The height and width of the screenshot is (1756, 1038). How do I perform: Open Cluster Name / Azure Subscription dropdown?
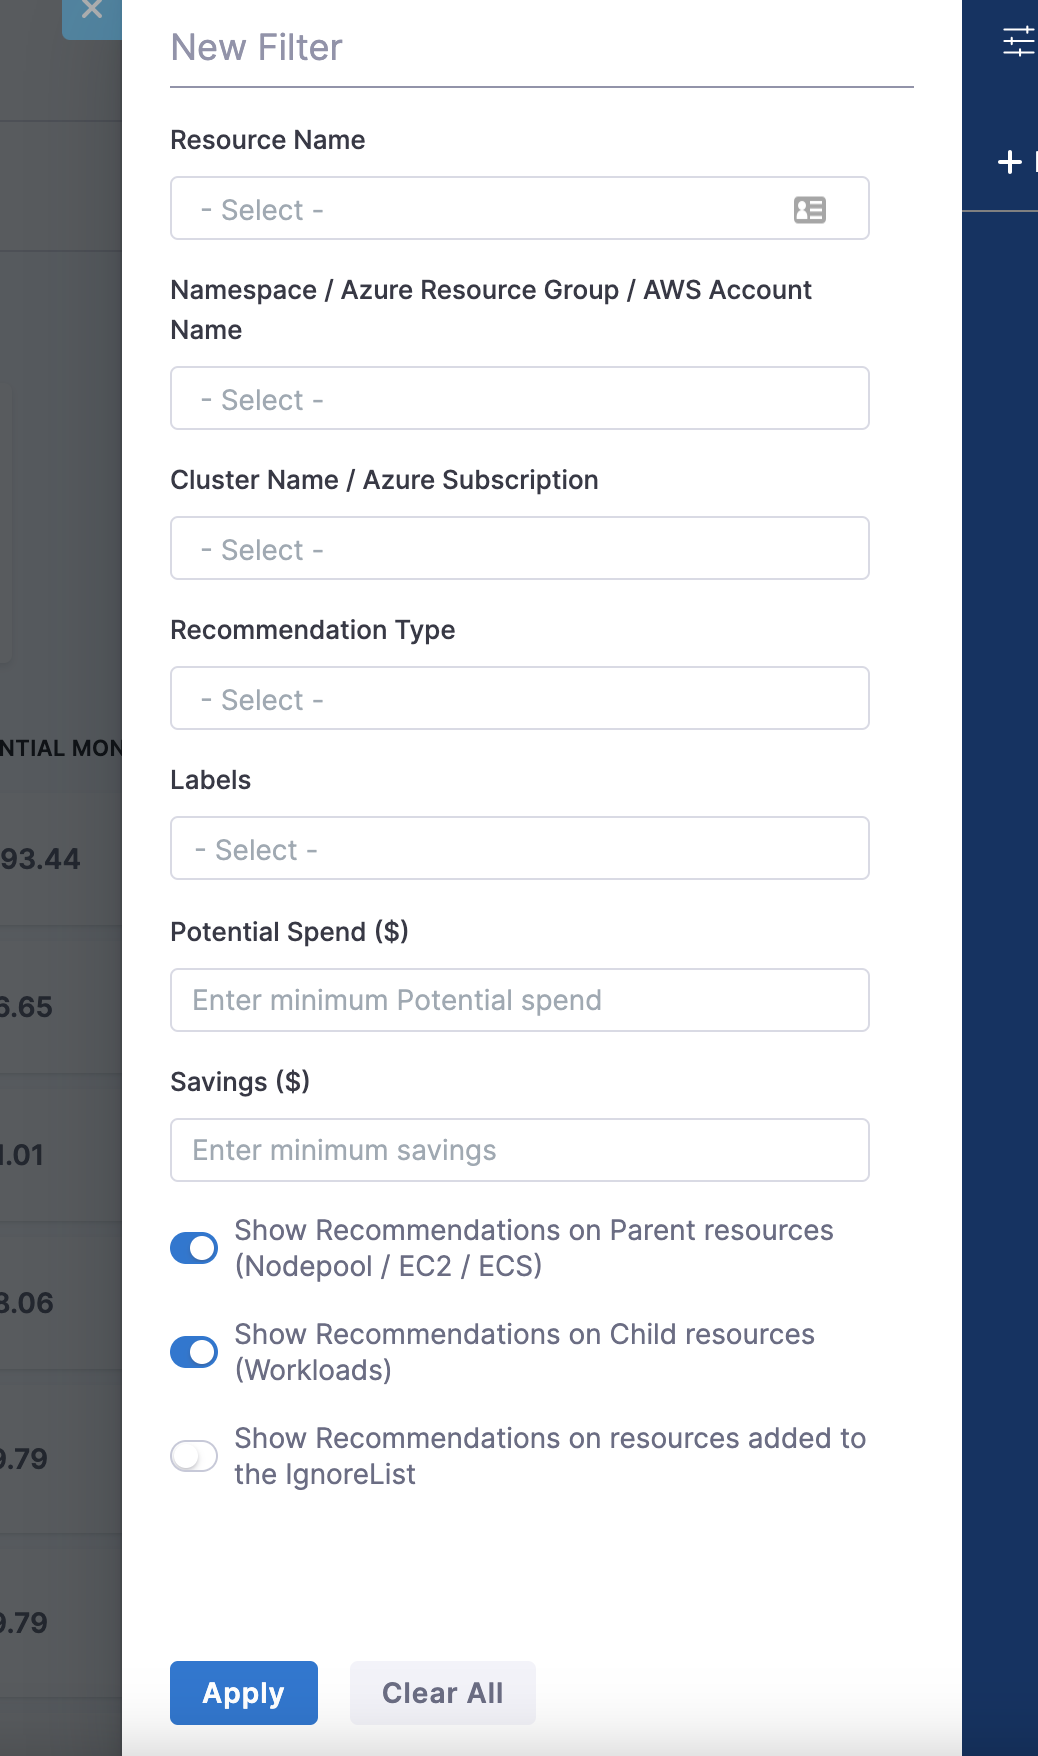(519, 549)
